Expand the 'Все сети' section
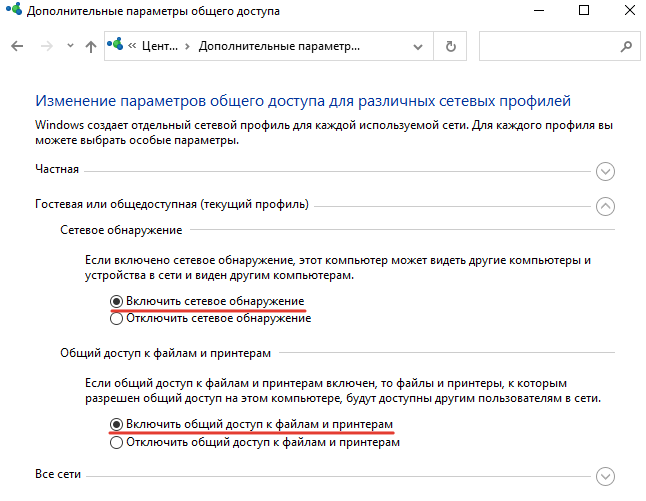Screen dimensions: 646x501 pyautogui.click(x=605, y=476)
